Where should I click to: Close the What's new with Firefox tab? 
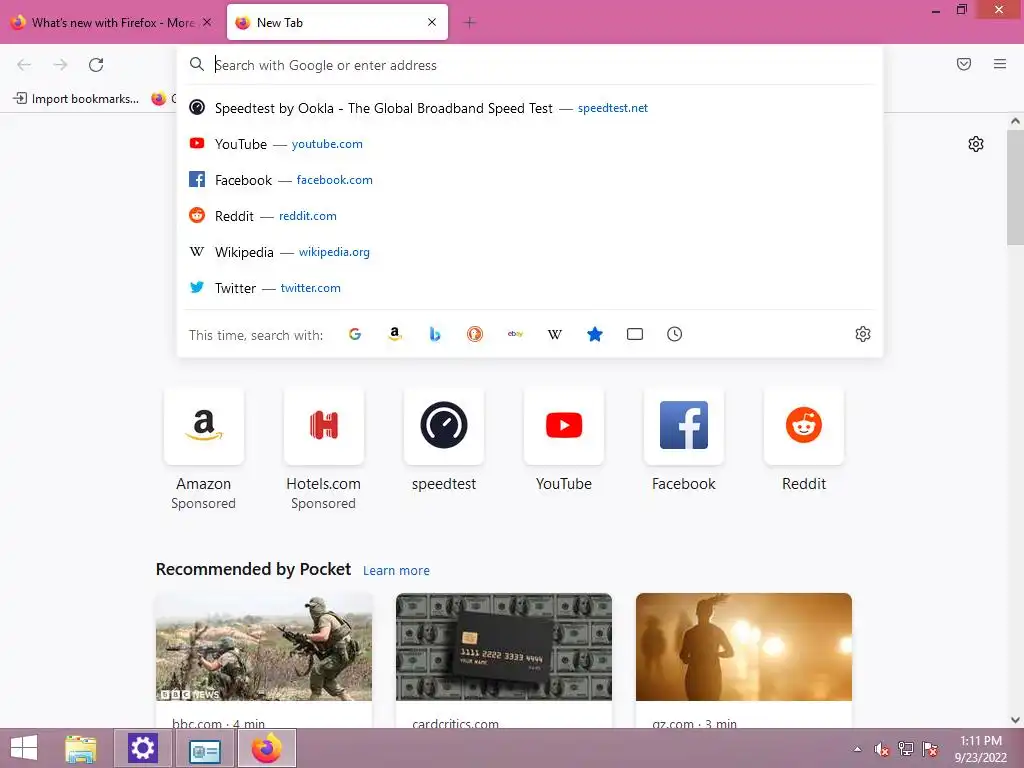pyautogui.click(x=207, y=22)
